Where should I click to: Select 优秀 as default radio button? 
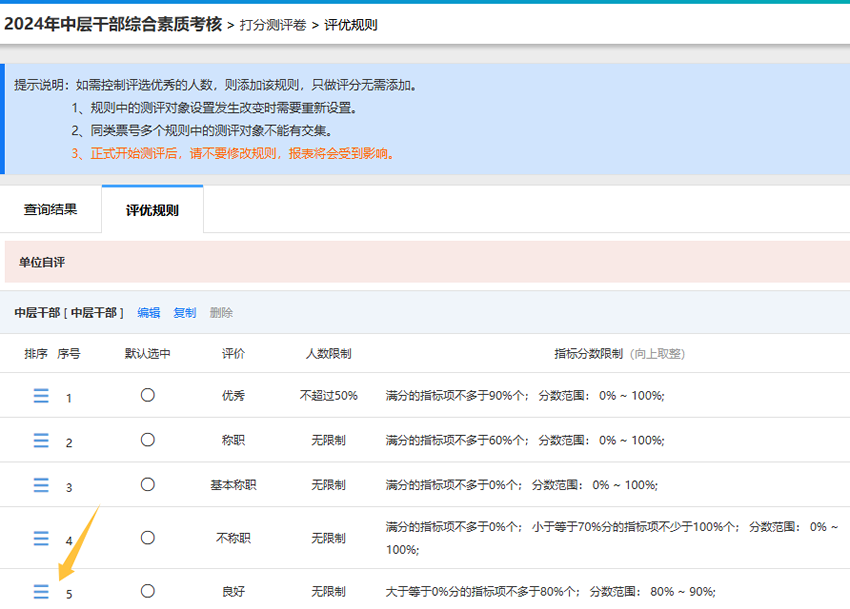pos(147,395)
